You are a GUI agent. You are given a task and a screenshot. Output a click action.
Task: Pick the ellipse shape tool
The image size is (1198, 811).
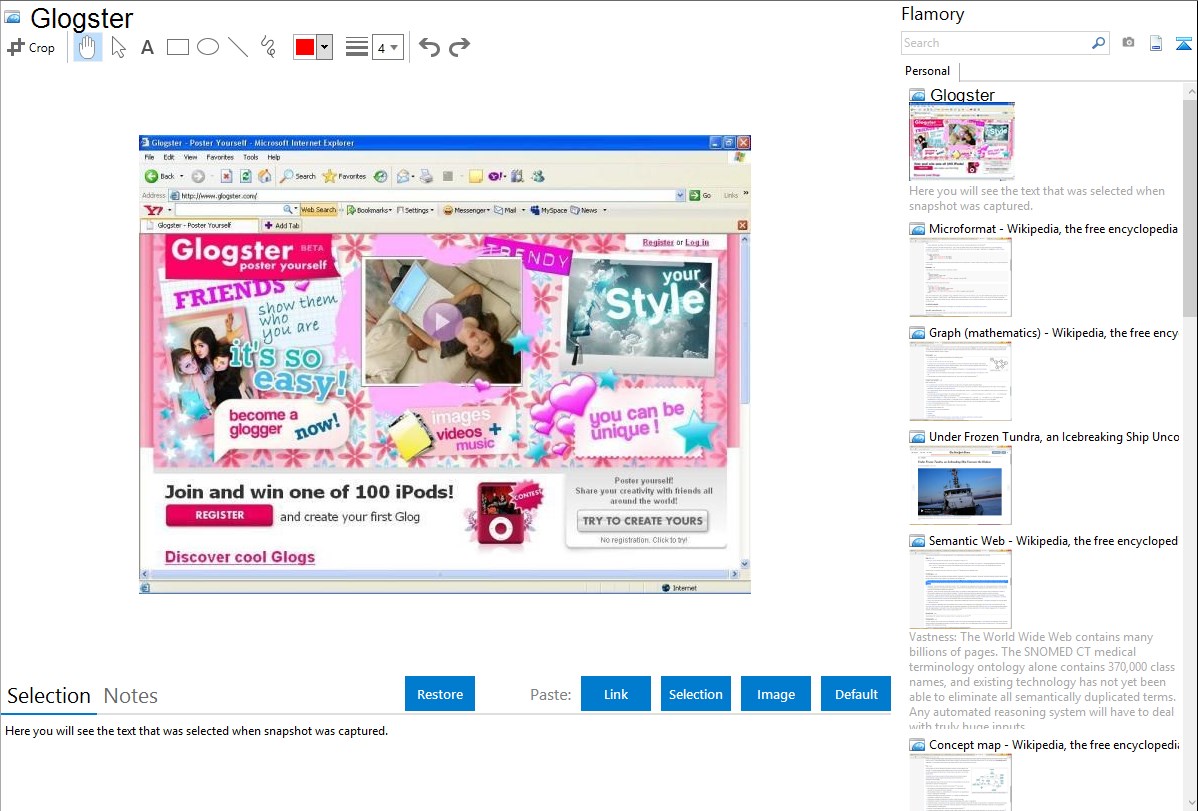point(208,47)
